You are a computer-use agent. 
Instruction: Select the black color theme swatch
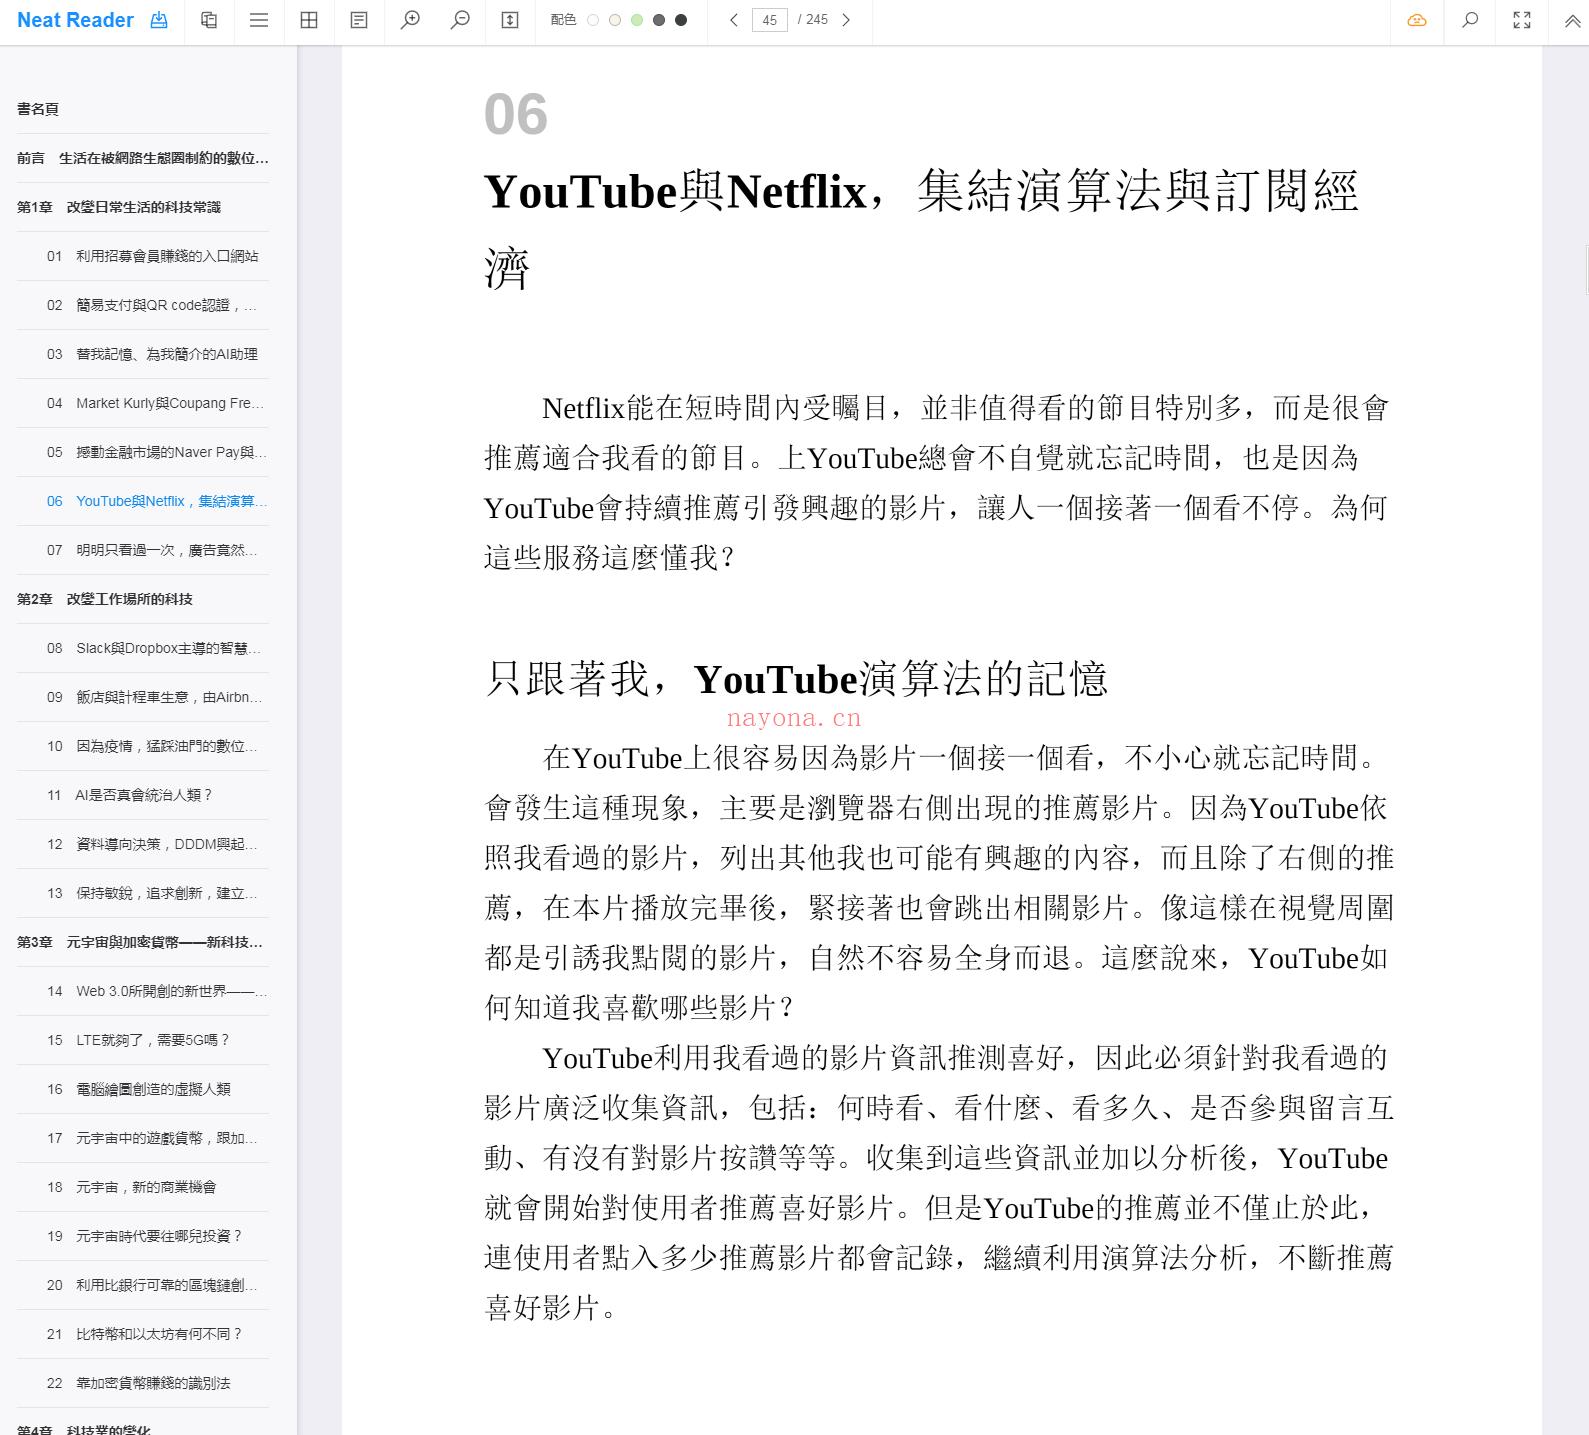tap(681, 20)
